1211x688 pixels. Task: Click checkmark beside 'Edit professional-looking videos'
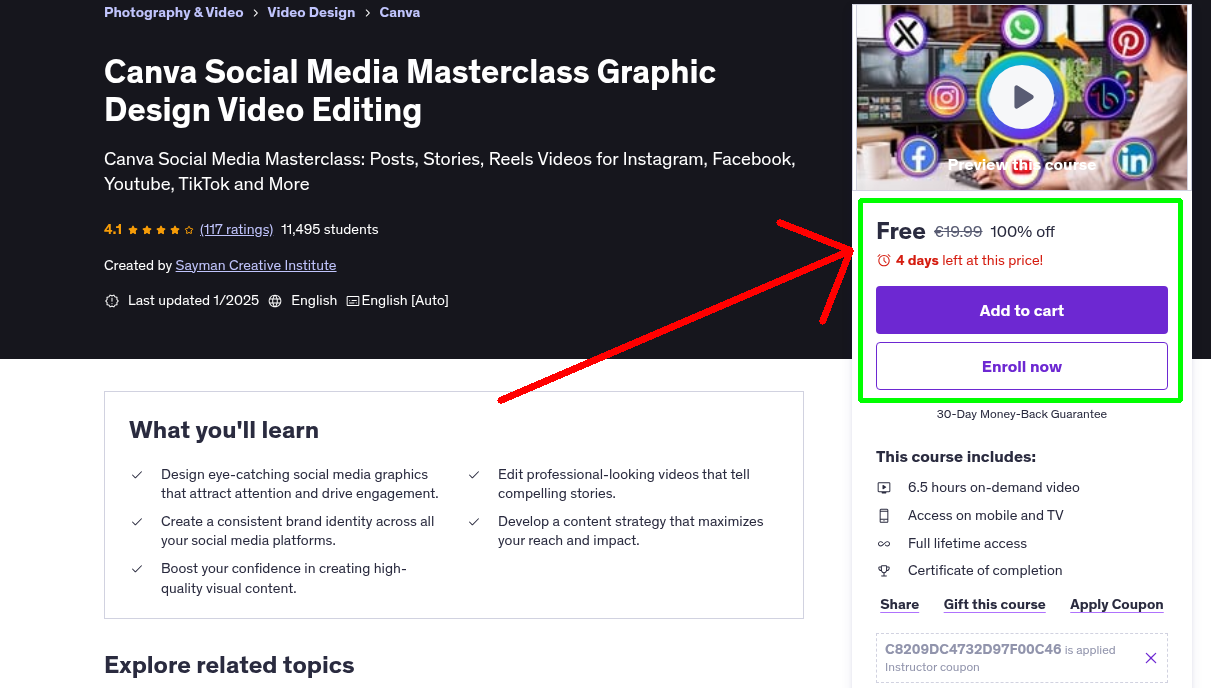point(475,475)
